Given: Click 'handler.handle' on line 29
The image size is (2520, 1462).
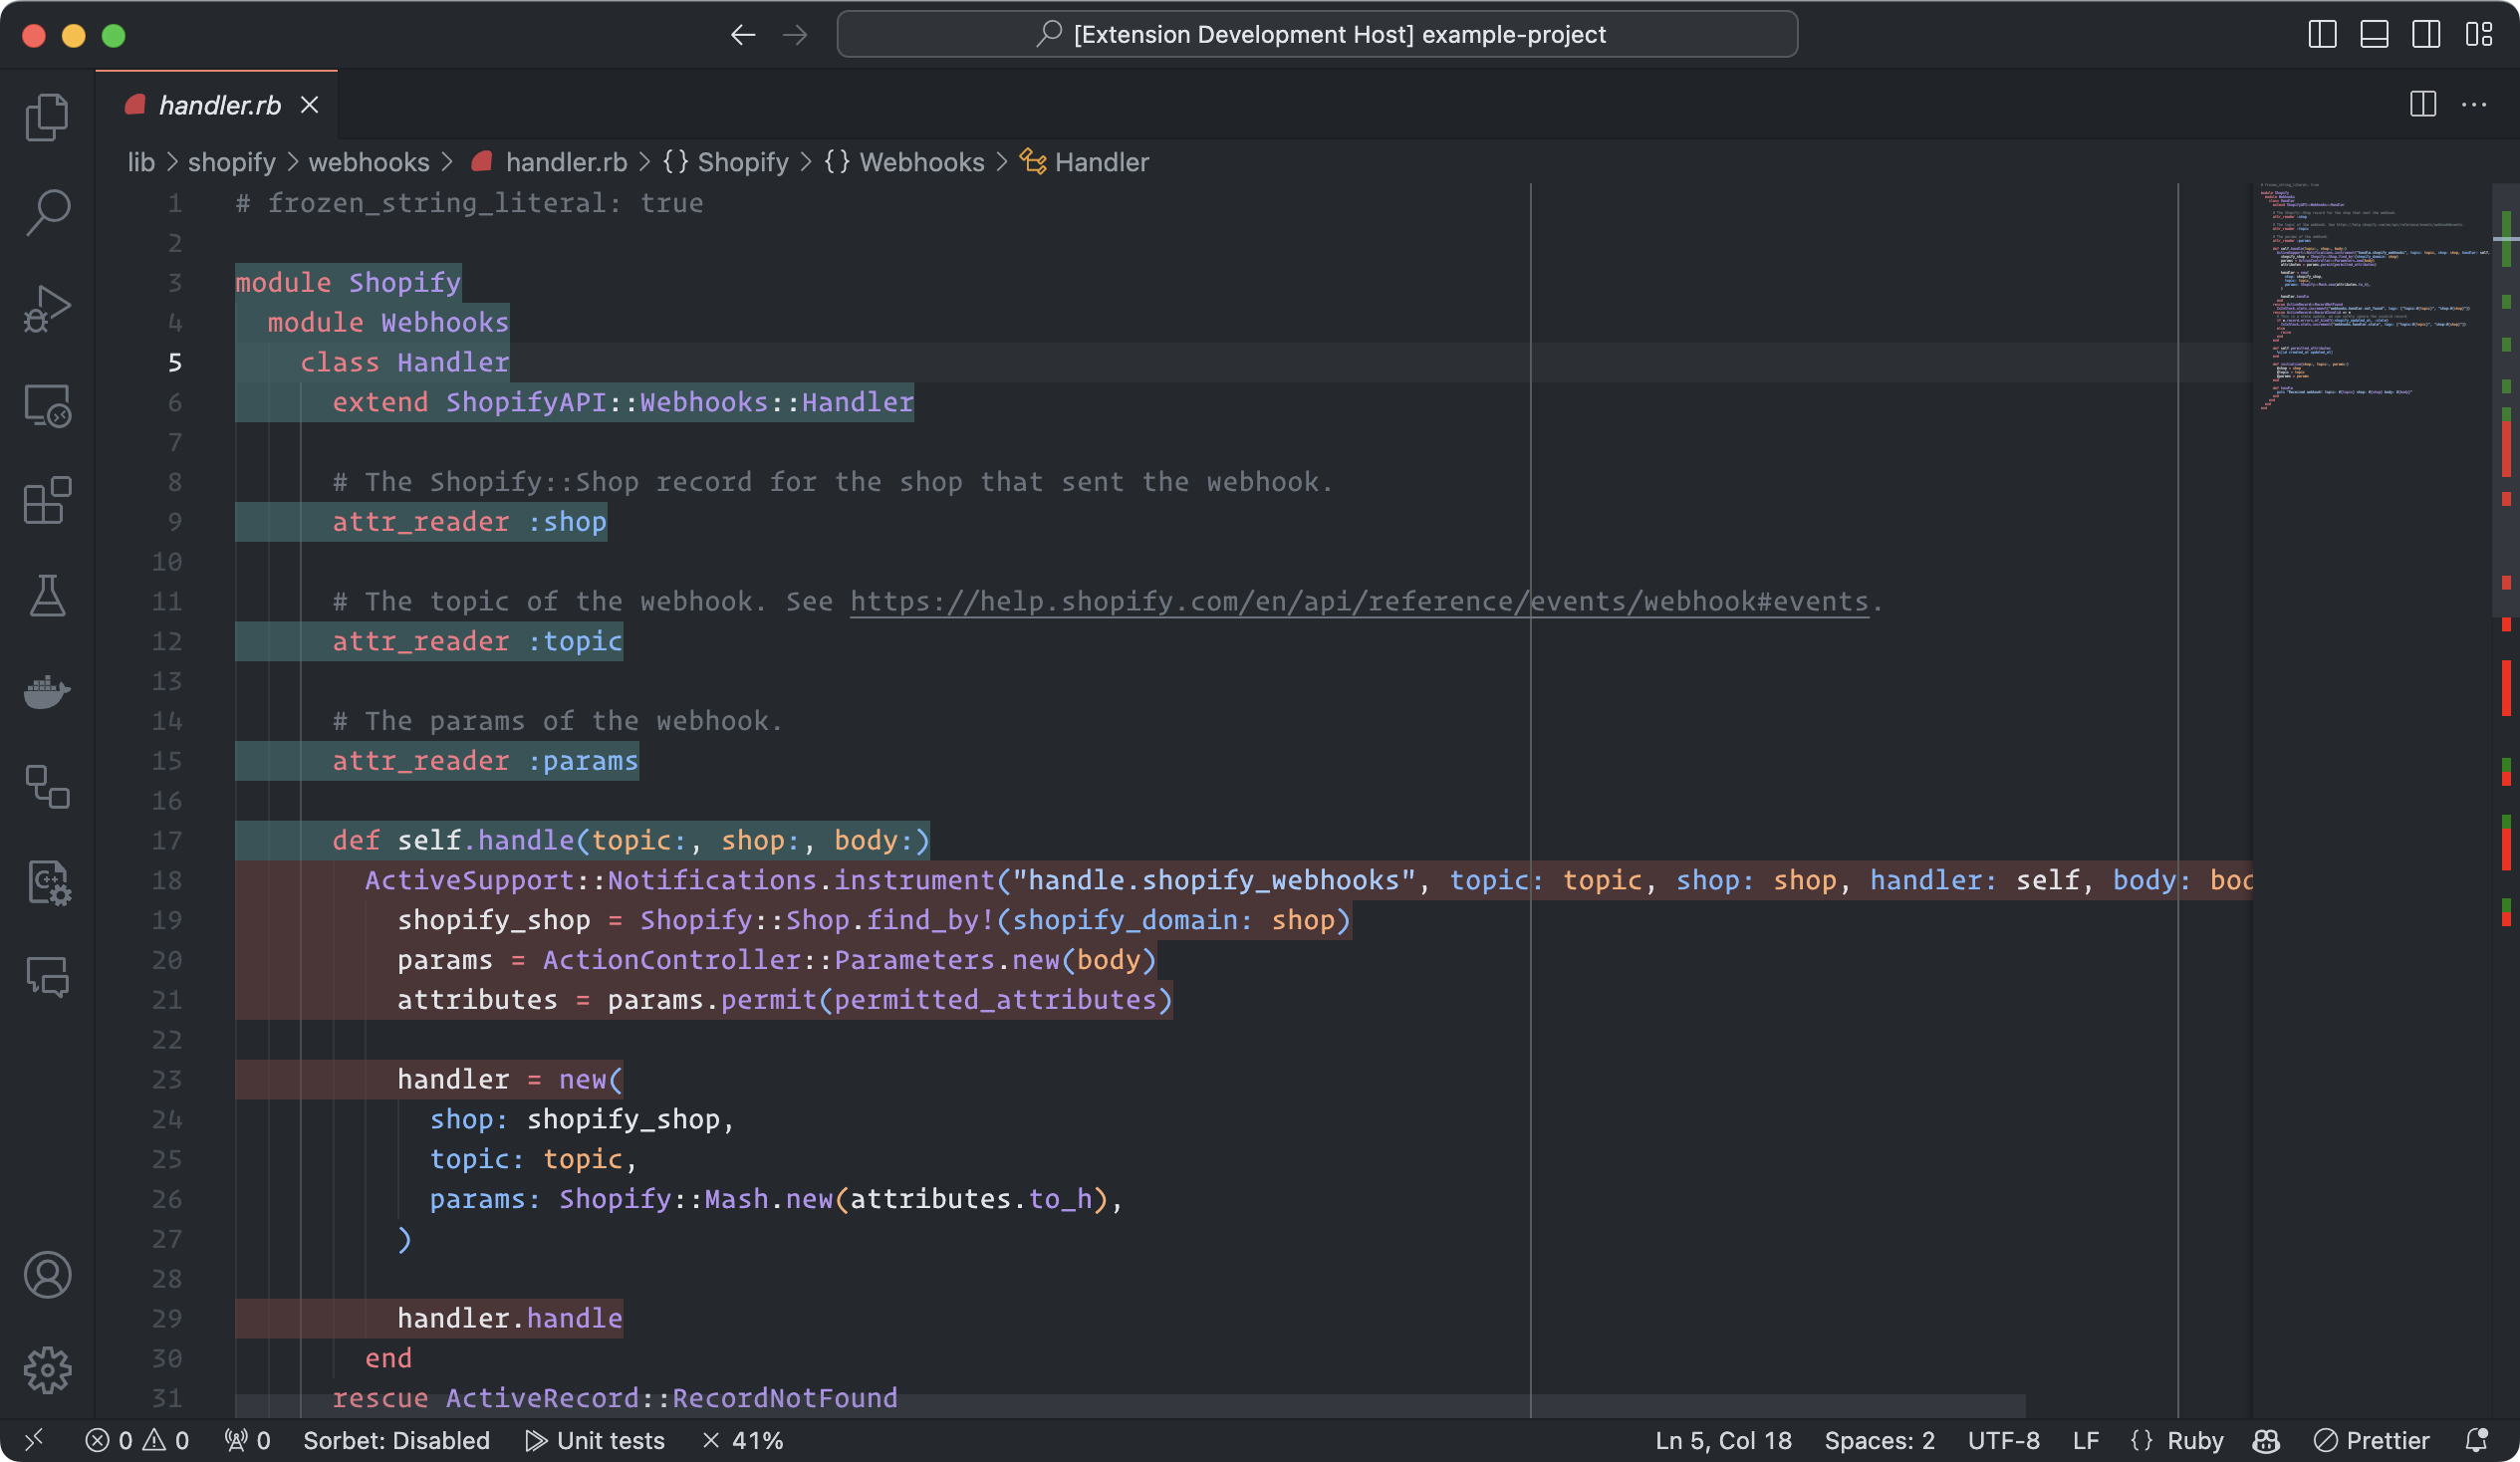Looking at the screenshot, I should pyautogui.click(x=510, y=1318).
